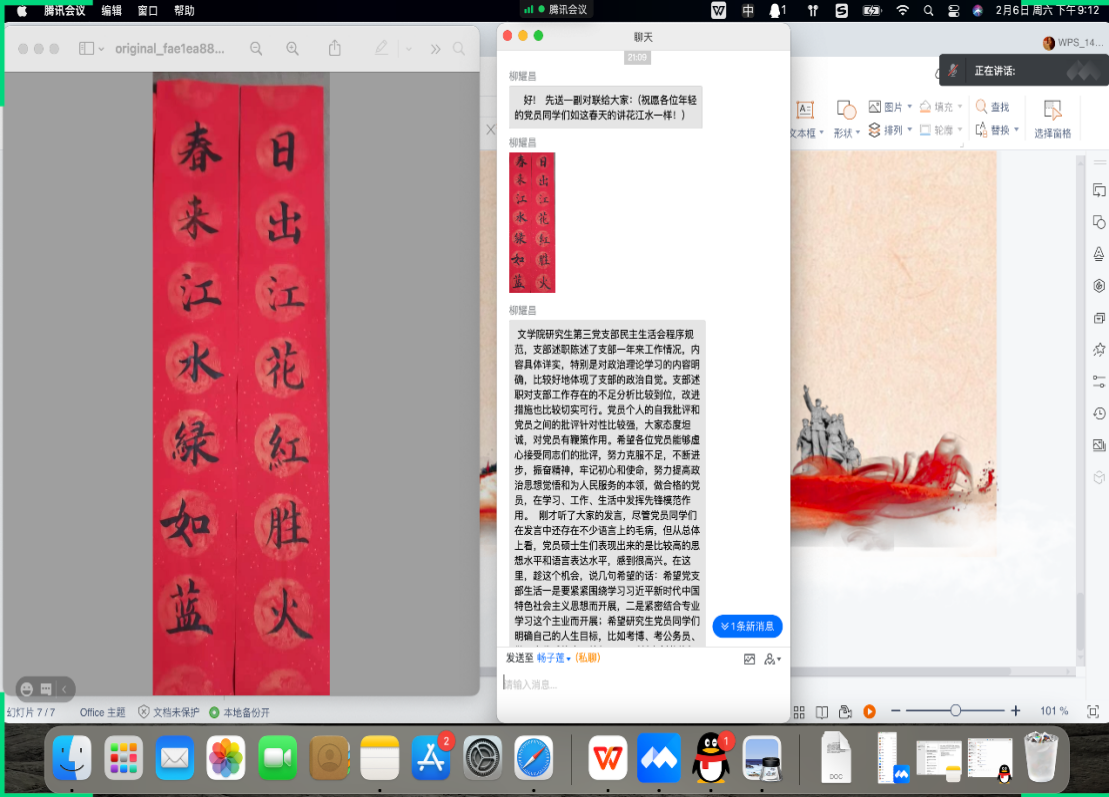Click the WPS sidebar slide transition icon
The width and height of the screenshot is (1109, 797).
tap(1098, 190)
